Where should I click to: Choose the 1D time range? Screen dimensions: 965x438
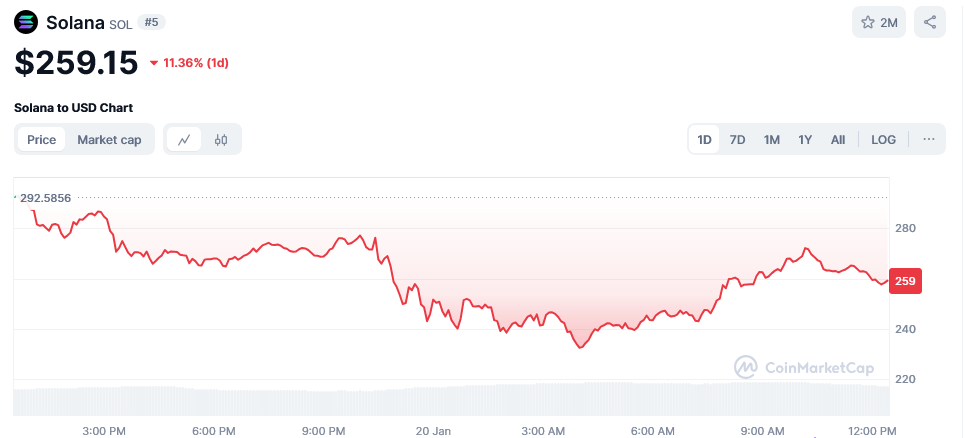pos(704,140)
